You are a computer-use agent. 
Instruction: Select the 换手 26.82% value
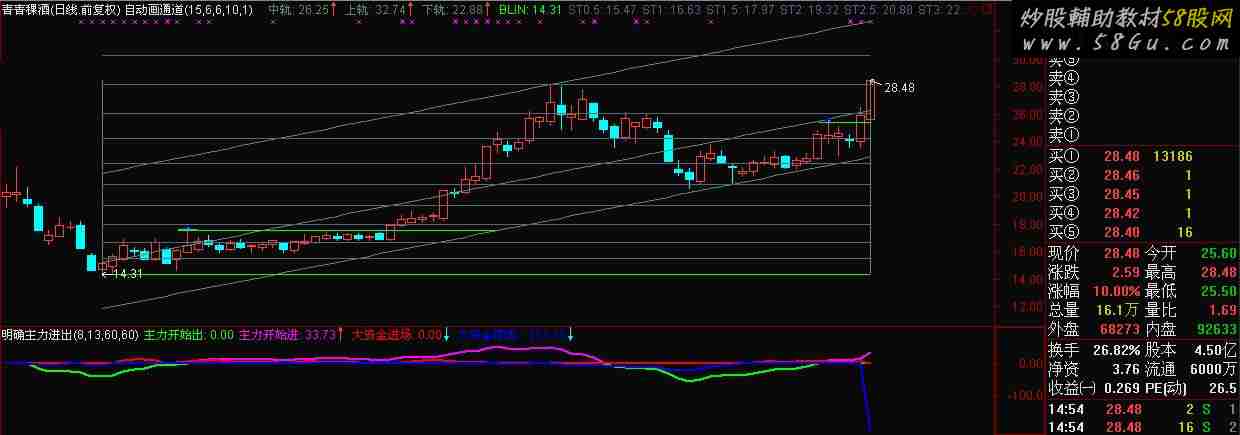tap(1116, 349)
